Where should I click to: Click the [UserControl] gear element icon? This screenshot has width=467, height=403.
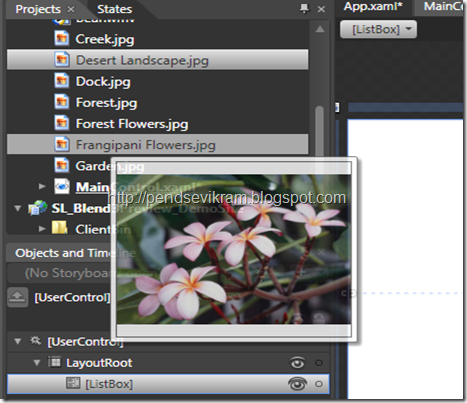click(x=36, y=341)
